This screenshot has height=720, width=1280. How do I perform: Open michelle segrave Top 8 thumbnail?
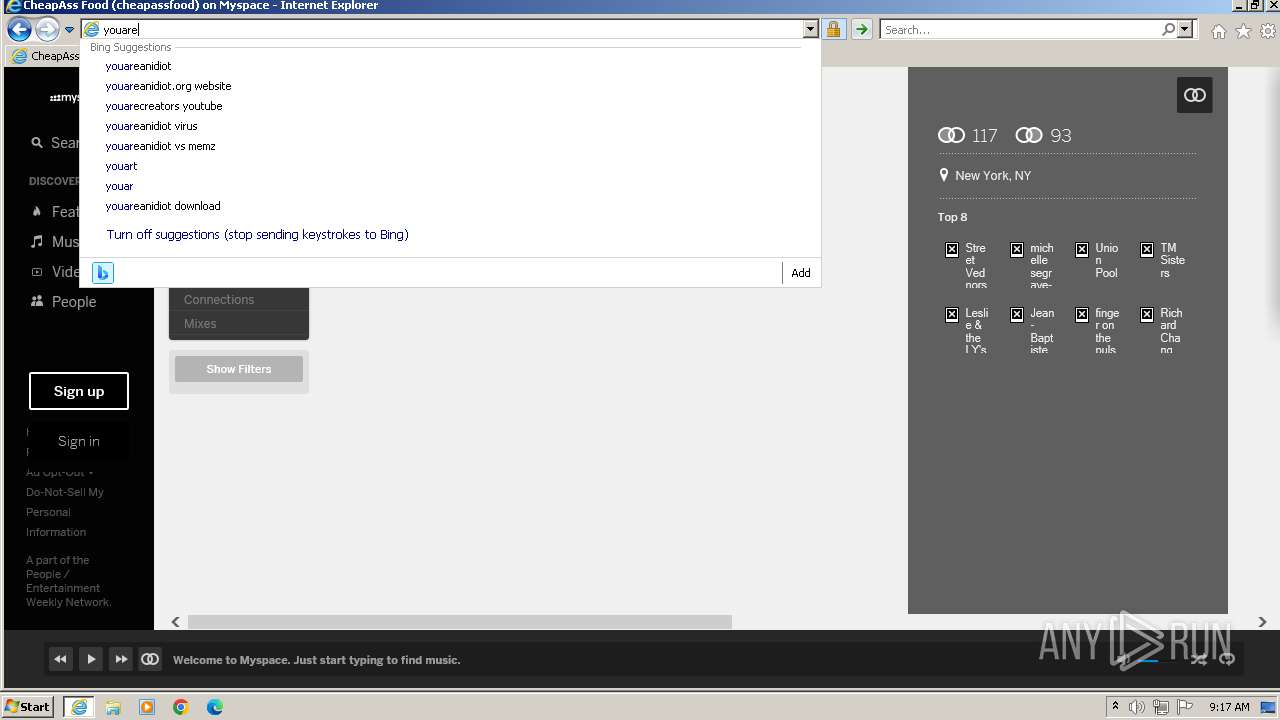[1017, 249]
